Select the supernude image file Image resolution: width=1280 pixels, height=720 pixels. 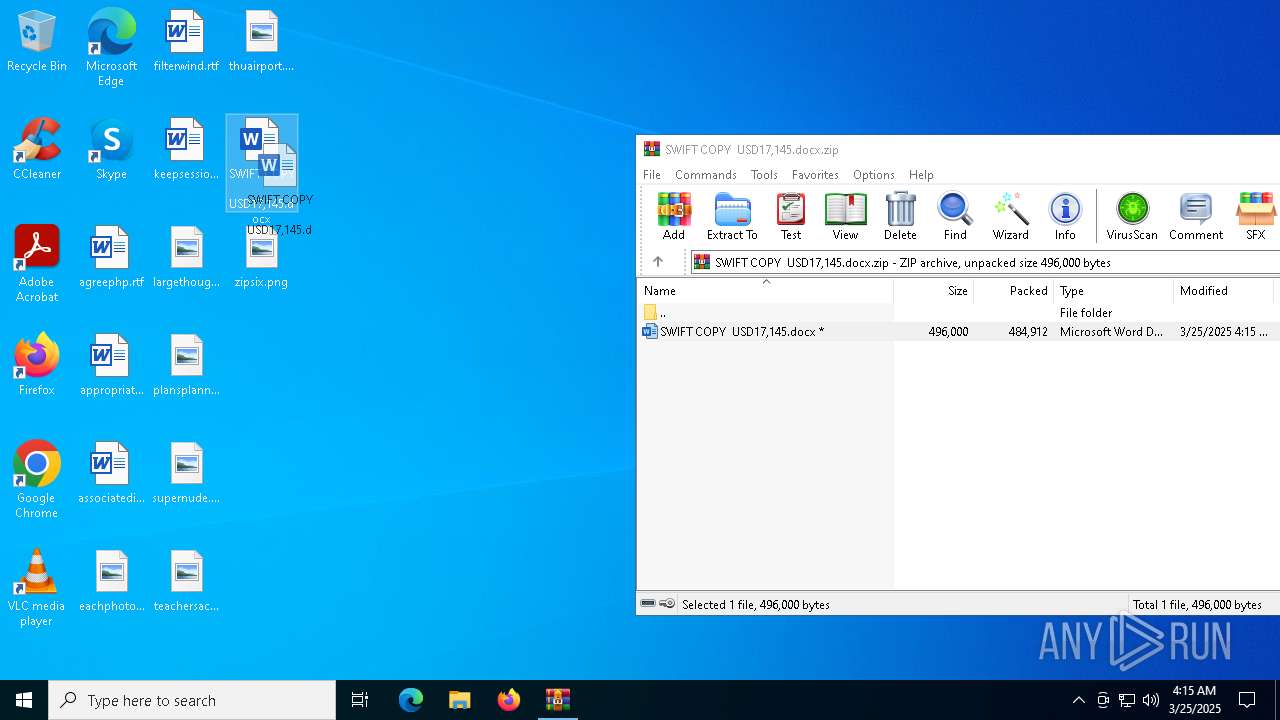tap(186, 474)
